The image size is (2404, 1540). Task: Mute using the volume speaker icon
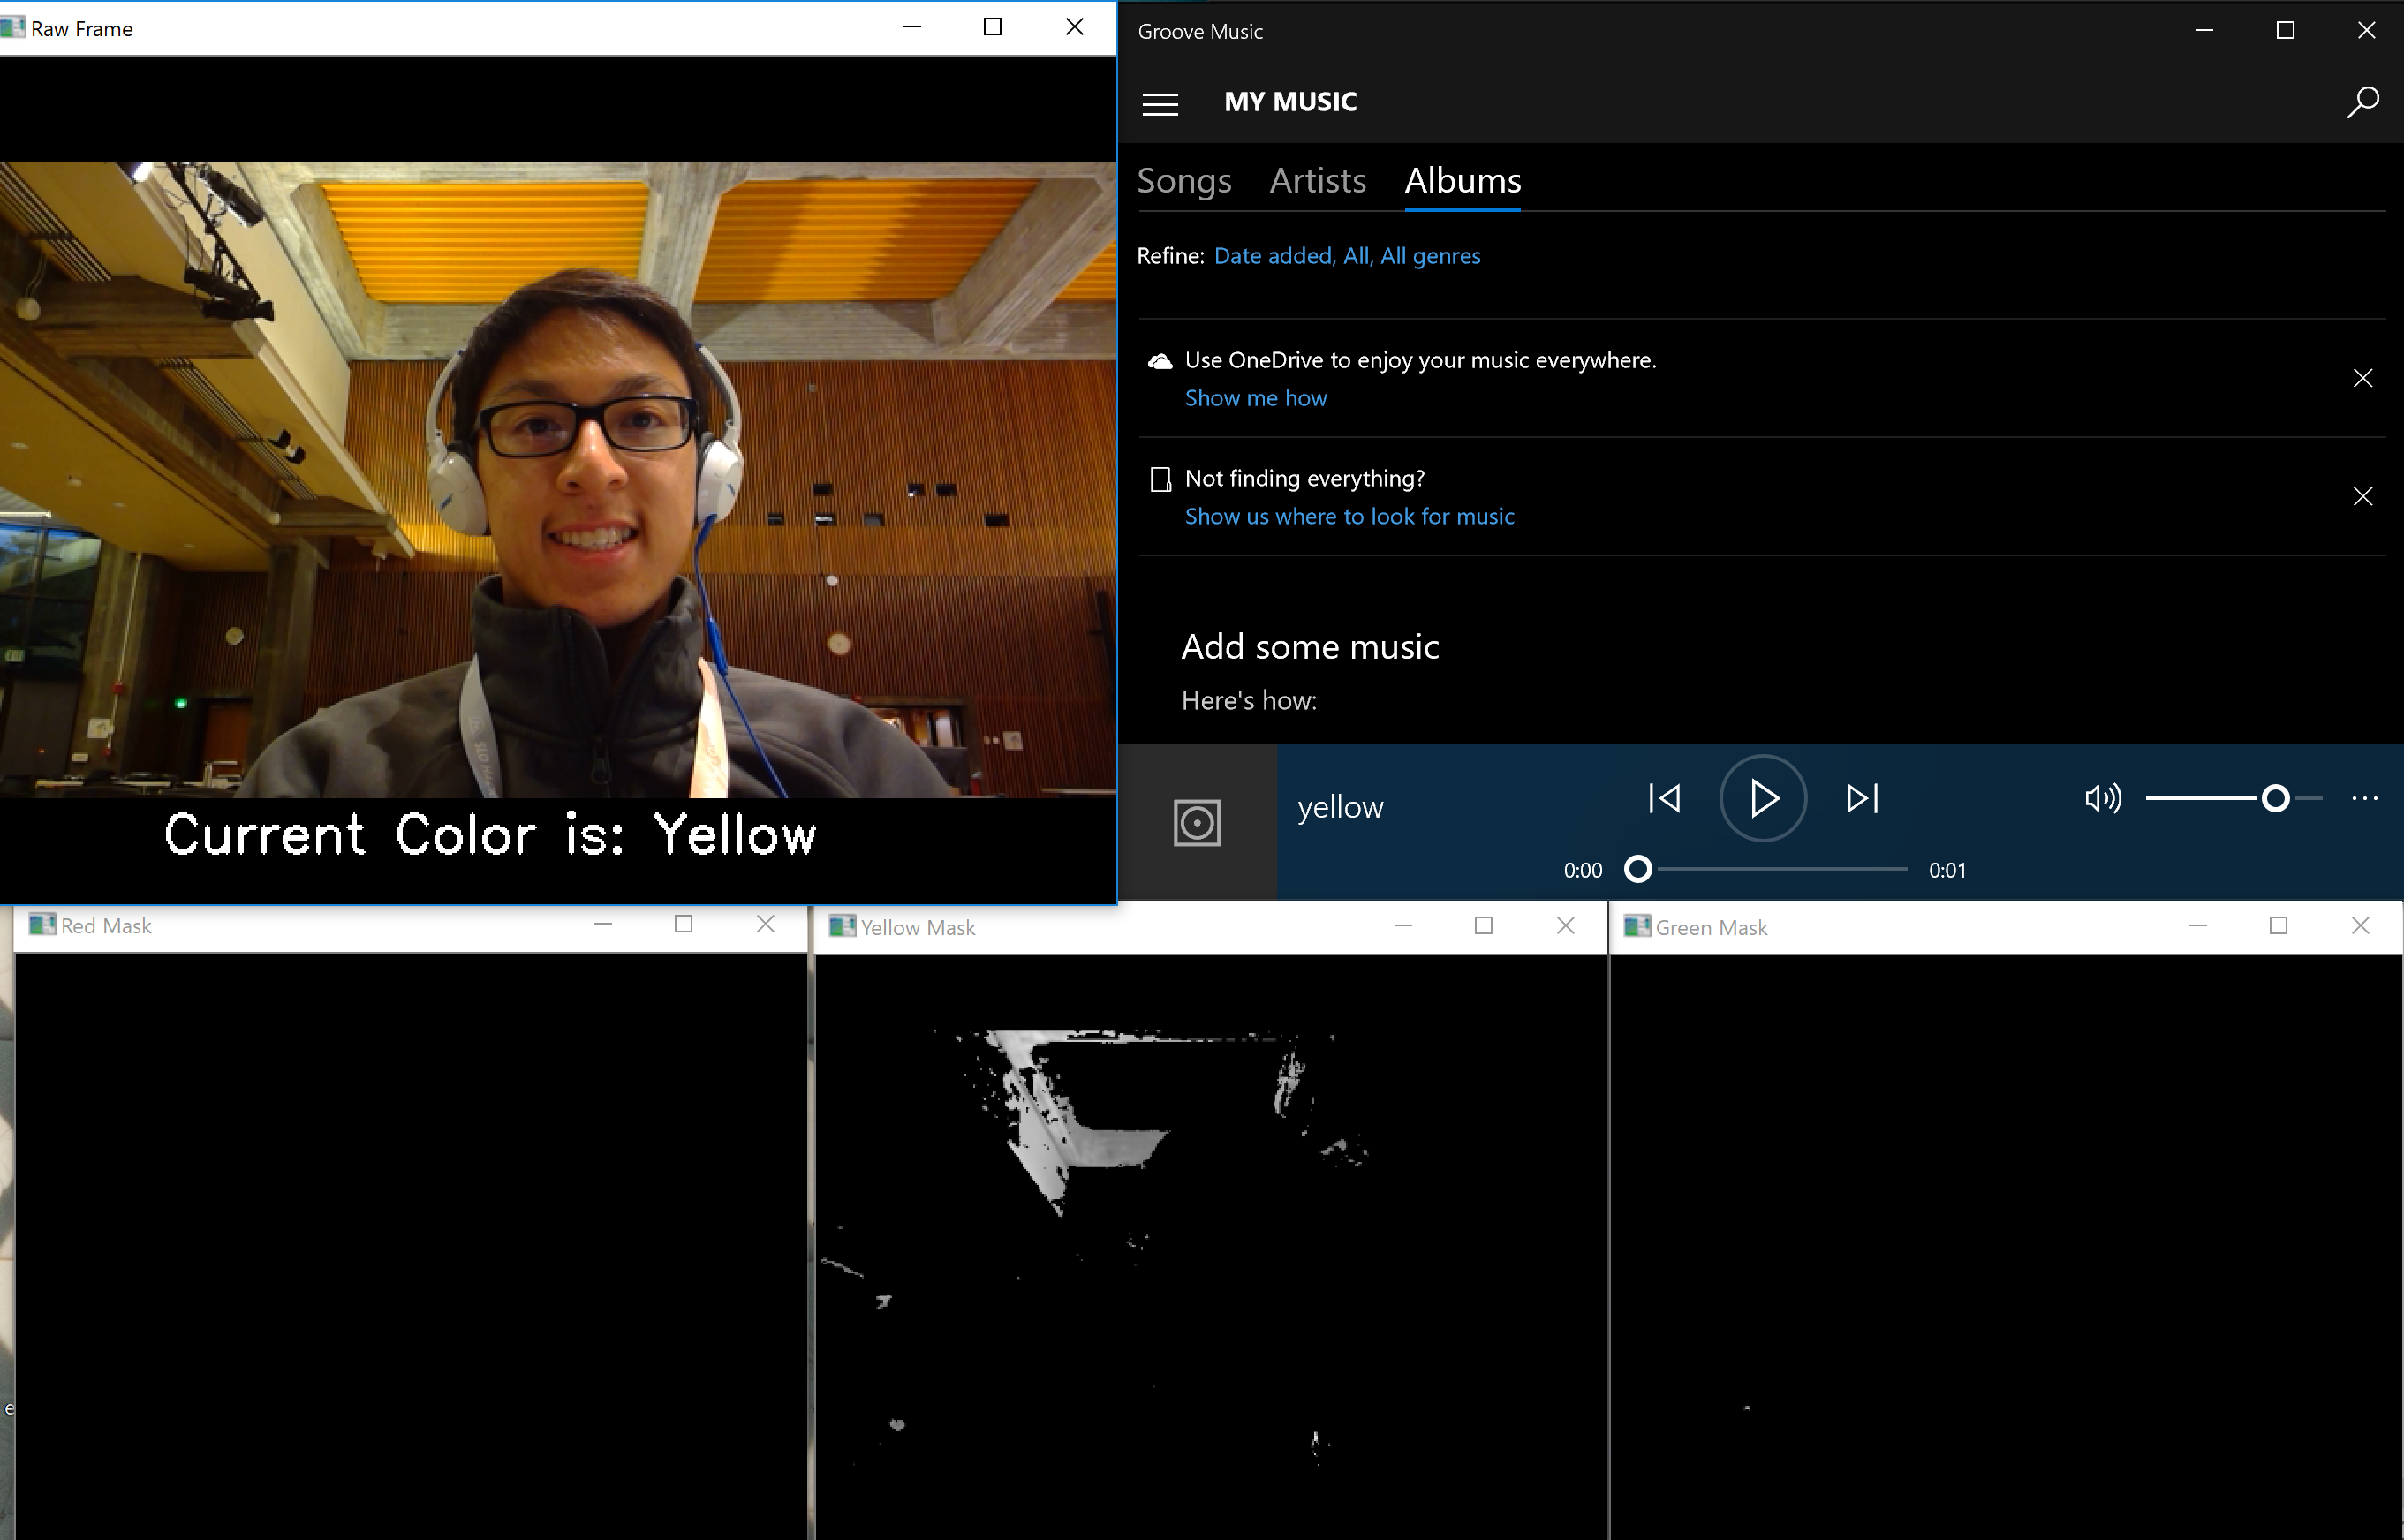click(2102, 798)
